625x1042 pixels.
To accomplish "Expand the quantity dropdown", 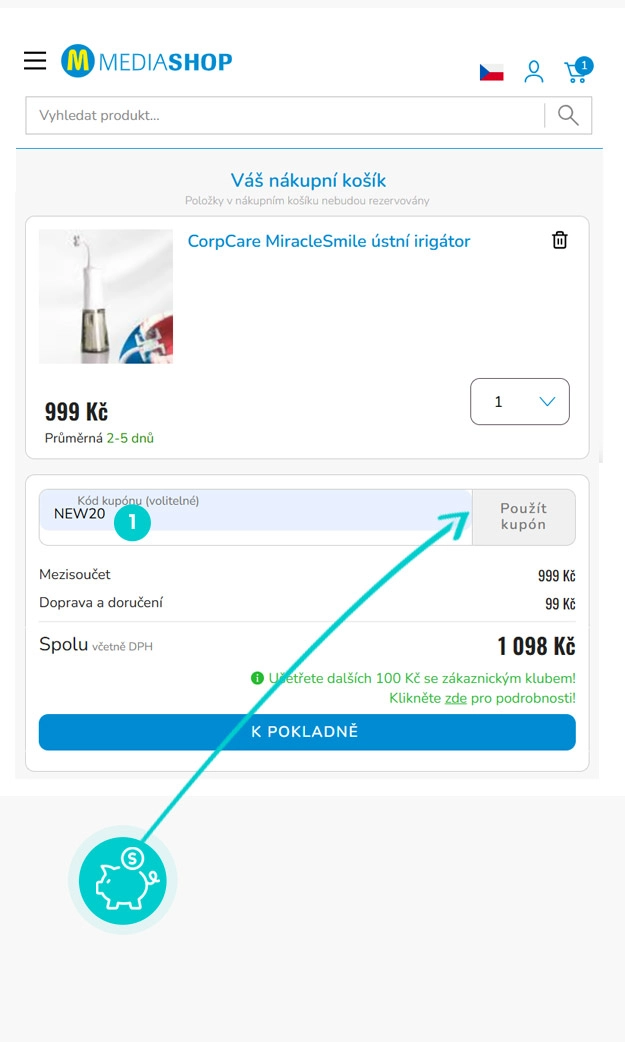I will pyautogui.click(x=520, y=401).
